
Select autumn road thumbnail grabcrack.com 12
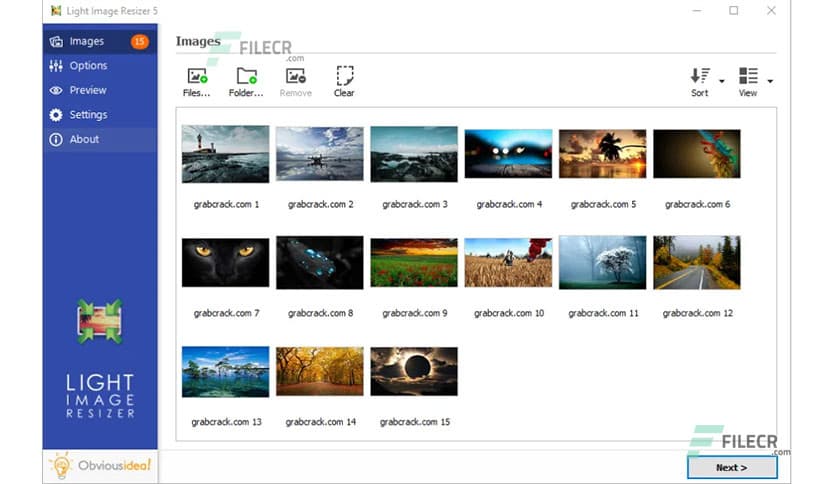(697, 263)
